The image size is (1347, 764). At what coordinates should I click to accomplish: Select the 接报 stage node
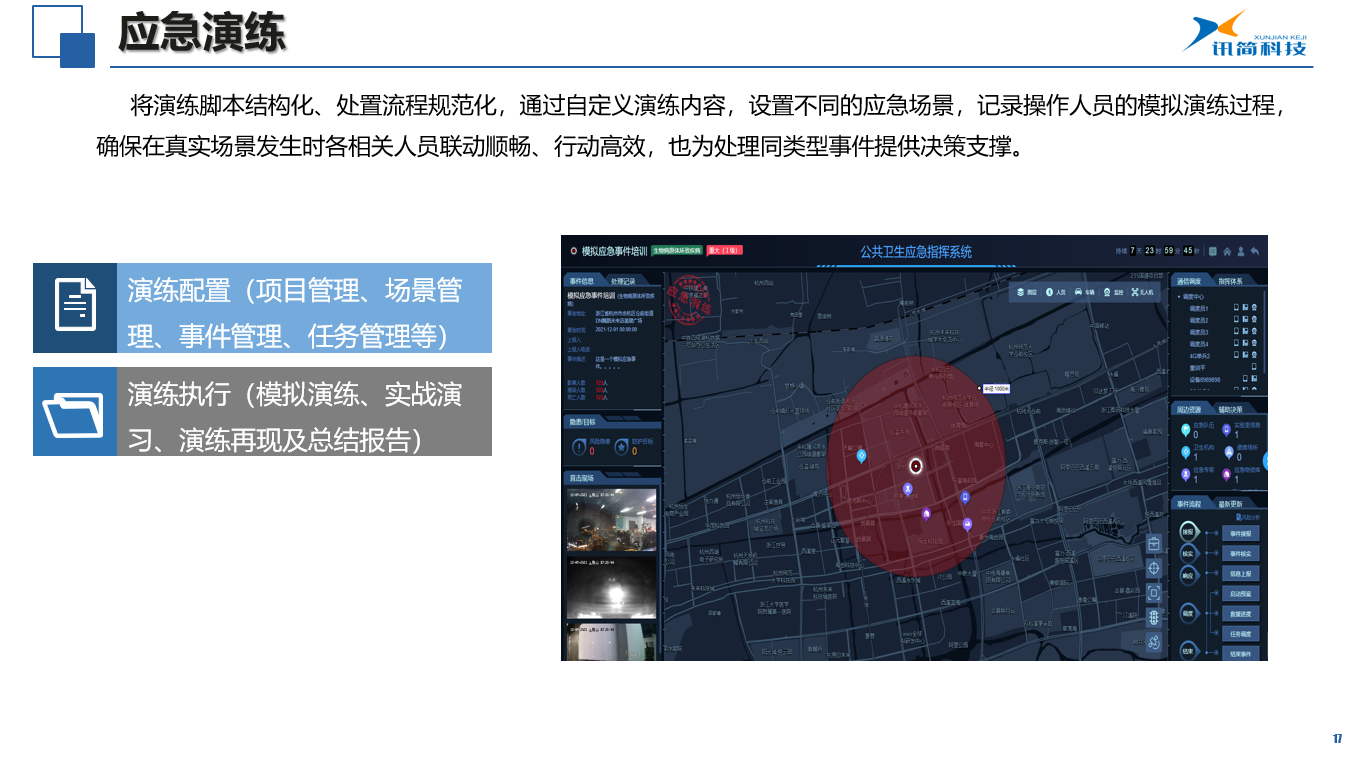[1188, 533]
